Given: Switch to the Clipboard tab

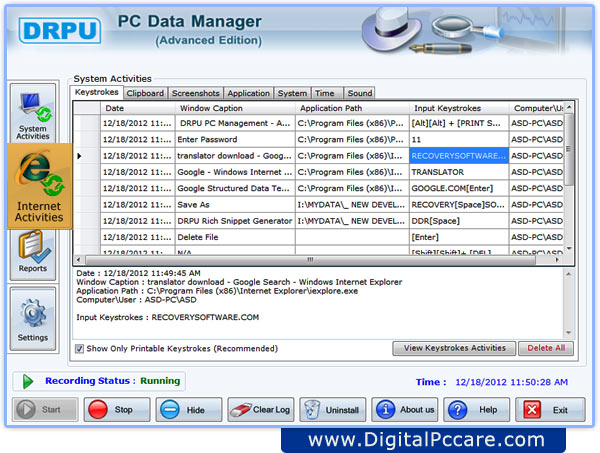Looking at the screenshot, I should tap(145, 93).
